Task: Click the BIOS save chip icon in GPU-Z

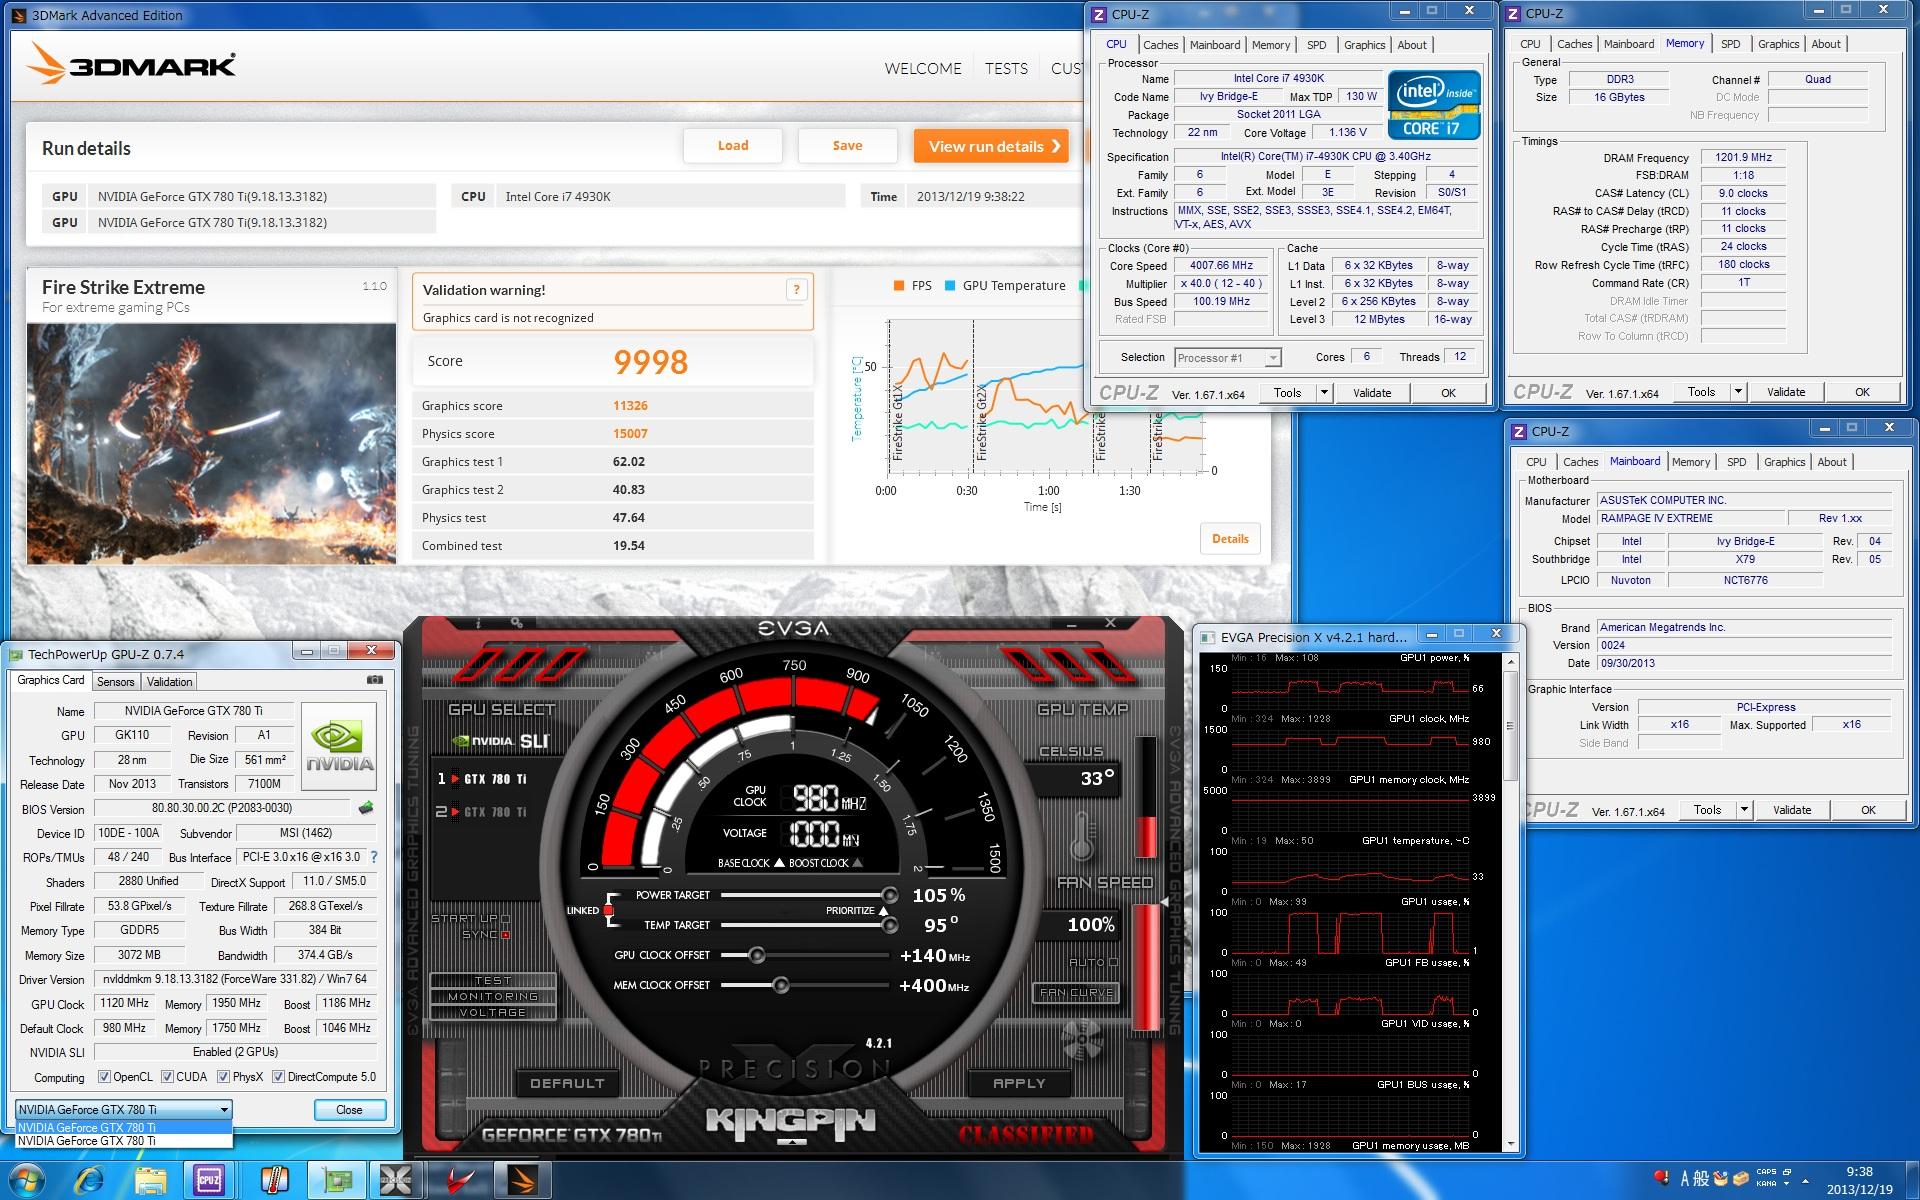Action: point(366,808)
